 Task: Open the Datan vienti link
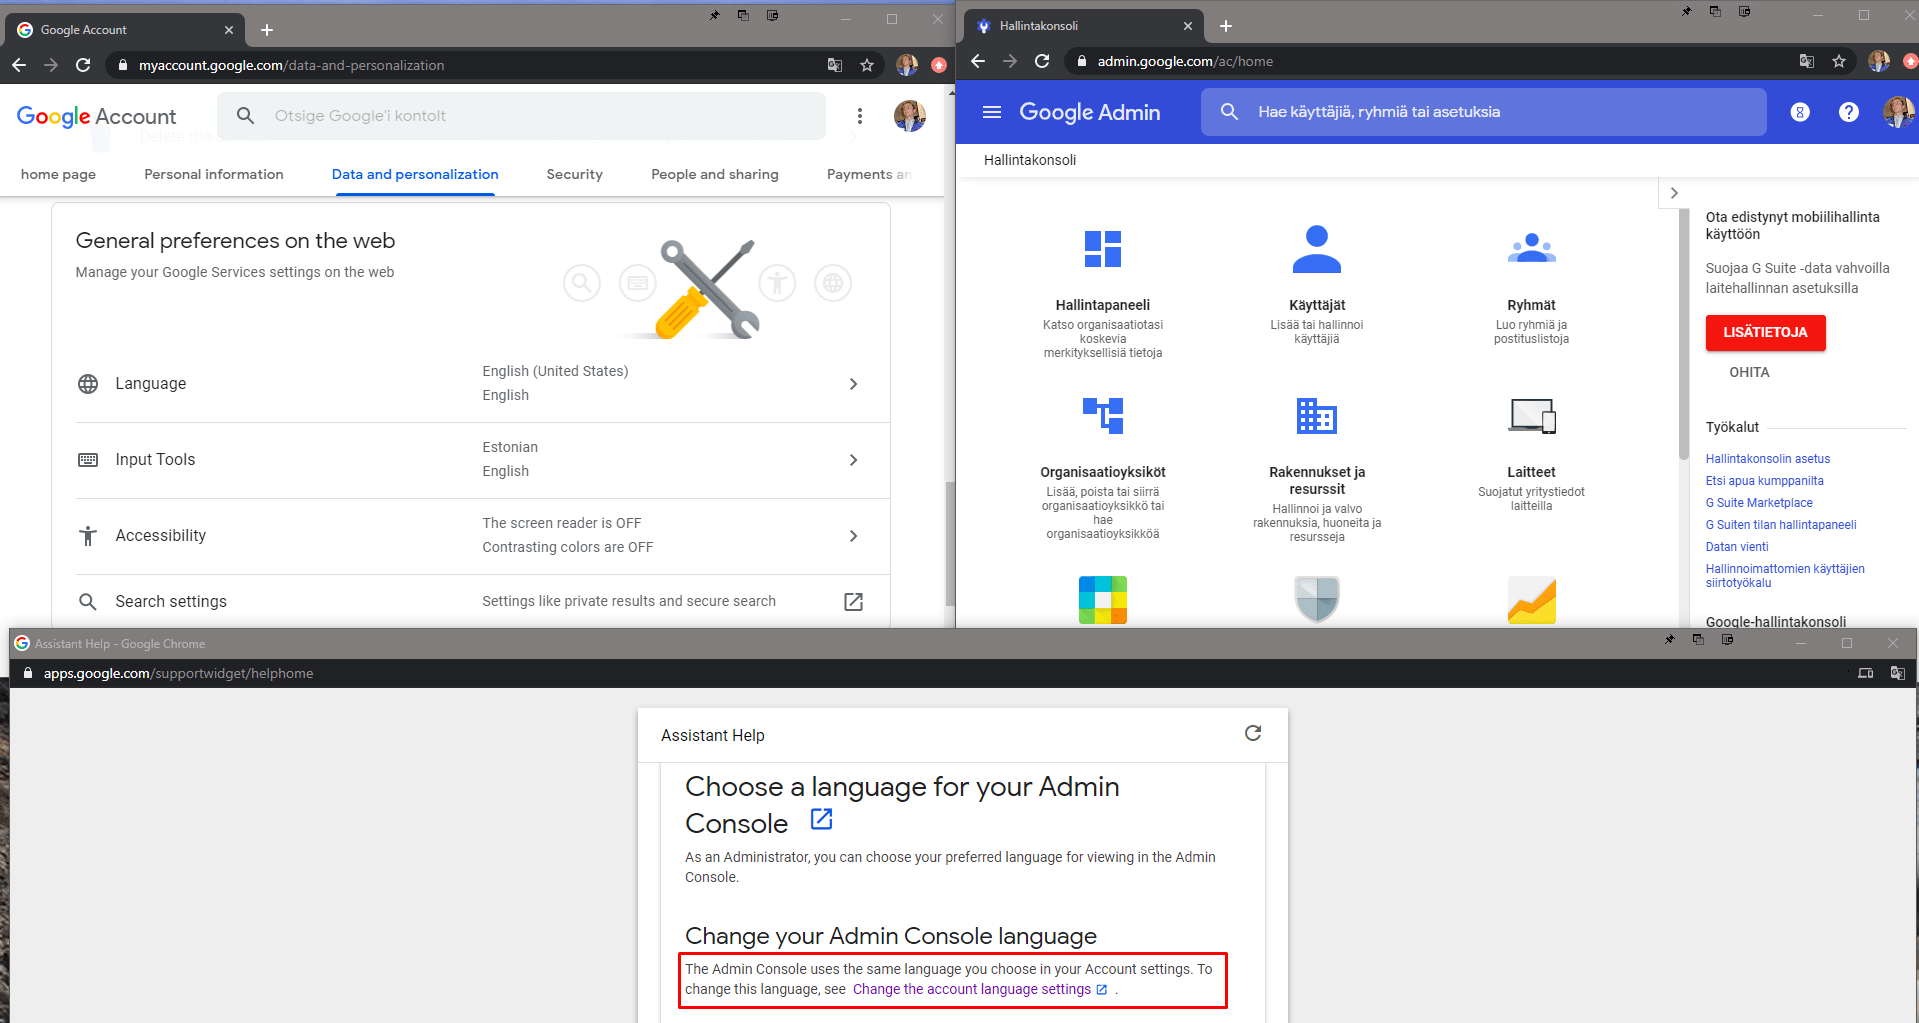pyautogui.click(x=1736, y=547)
